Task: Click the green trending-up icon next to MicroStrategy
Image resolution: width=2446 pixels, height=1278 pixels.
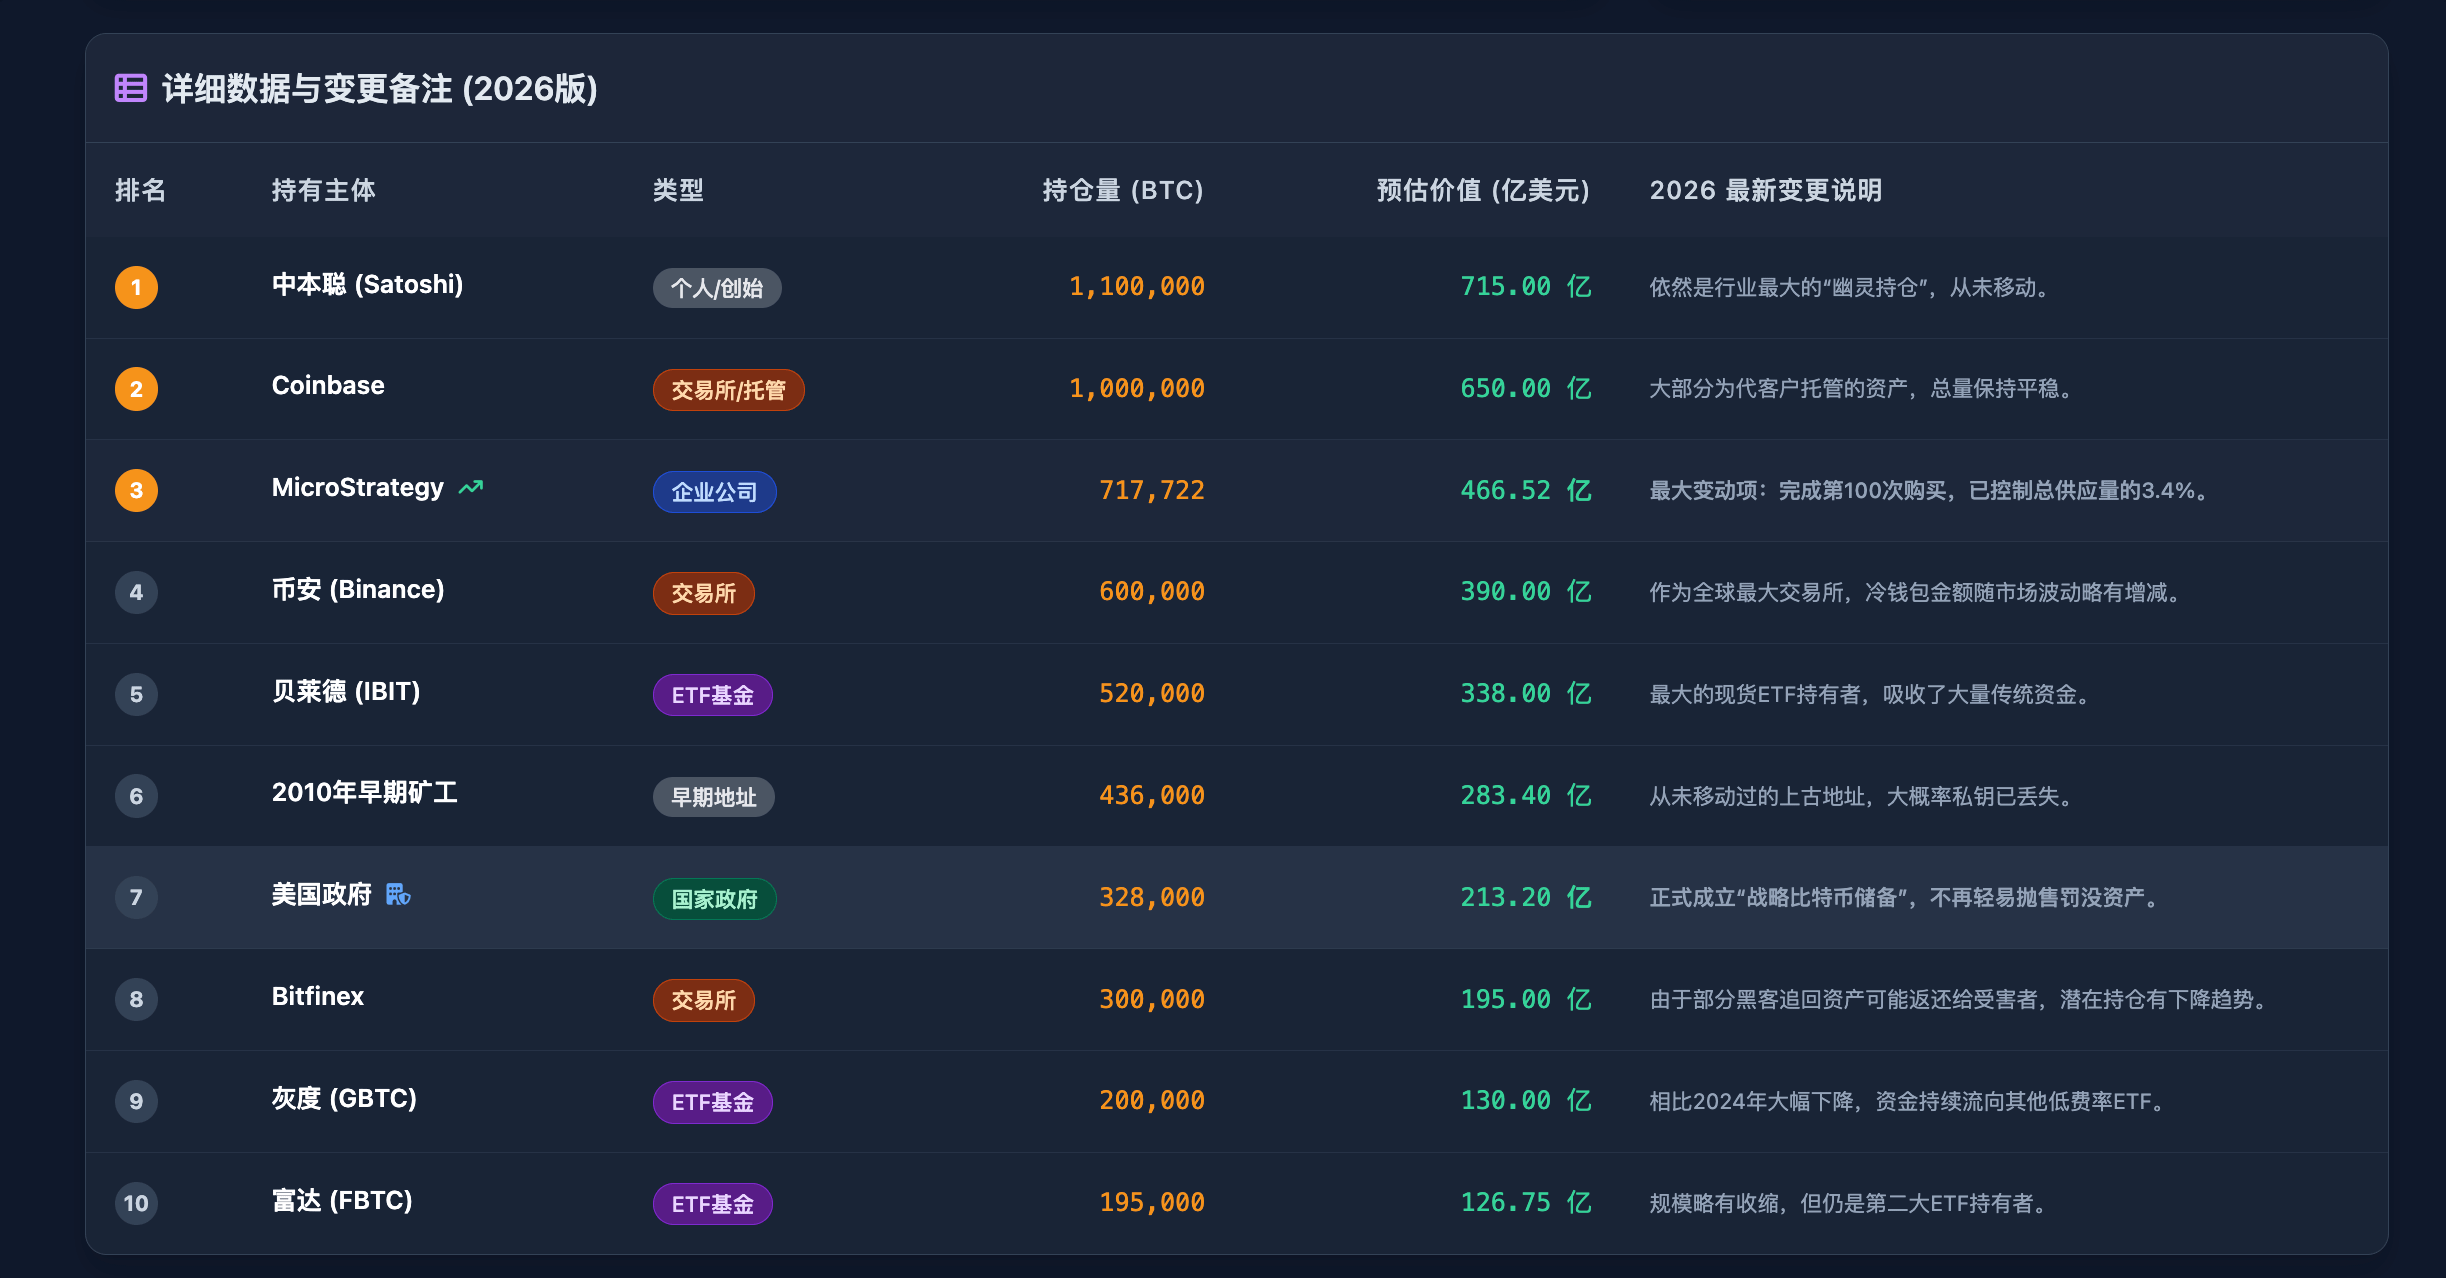Action: [470, 487]
